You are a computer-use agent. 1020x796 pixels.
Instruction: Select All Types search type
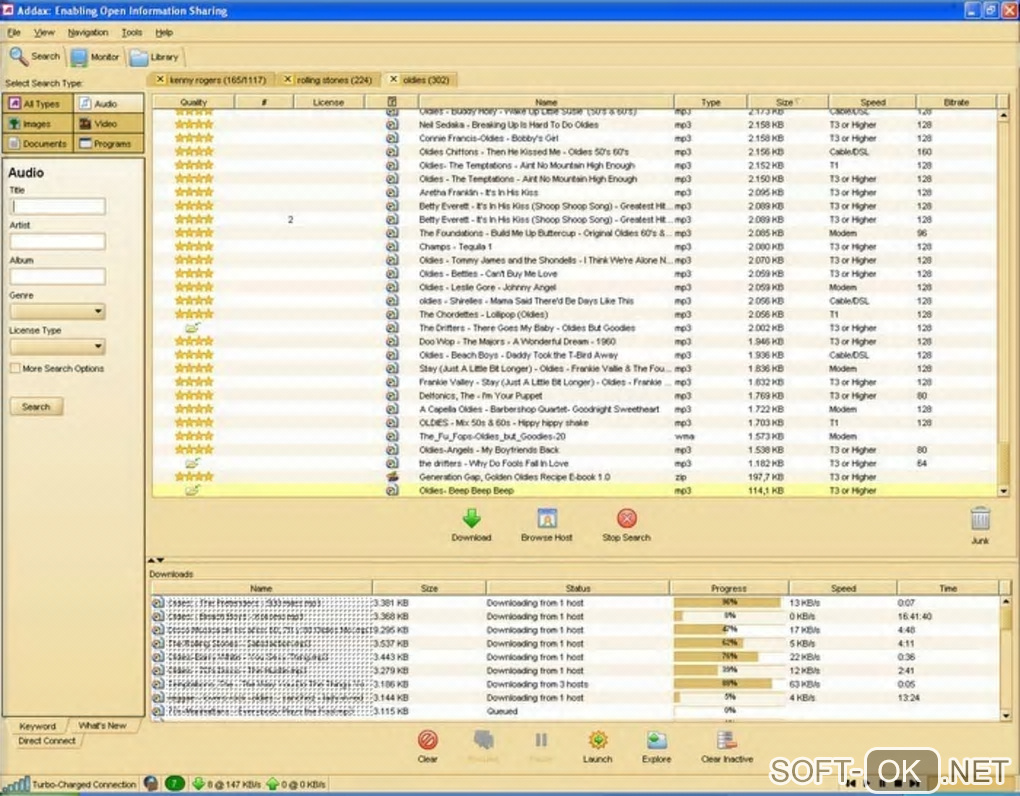coord(38,103)
